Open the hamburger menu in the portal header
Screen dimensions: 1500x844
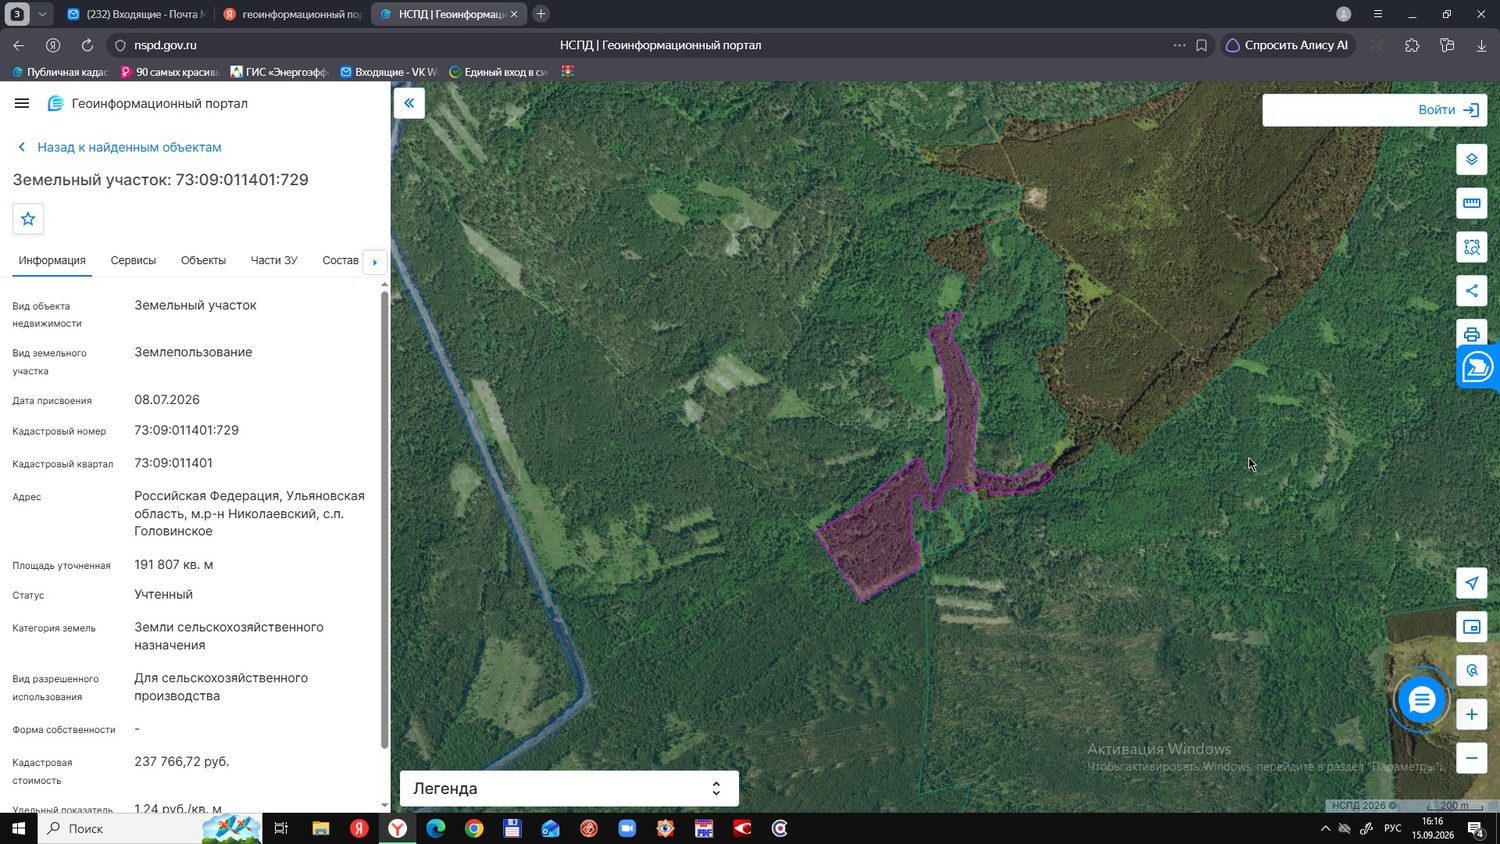coord(22,103)
